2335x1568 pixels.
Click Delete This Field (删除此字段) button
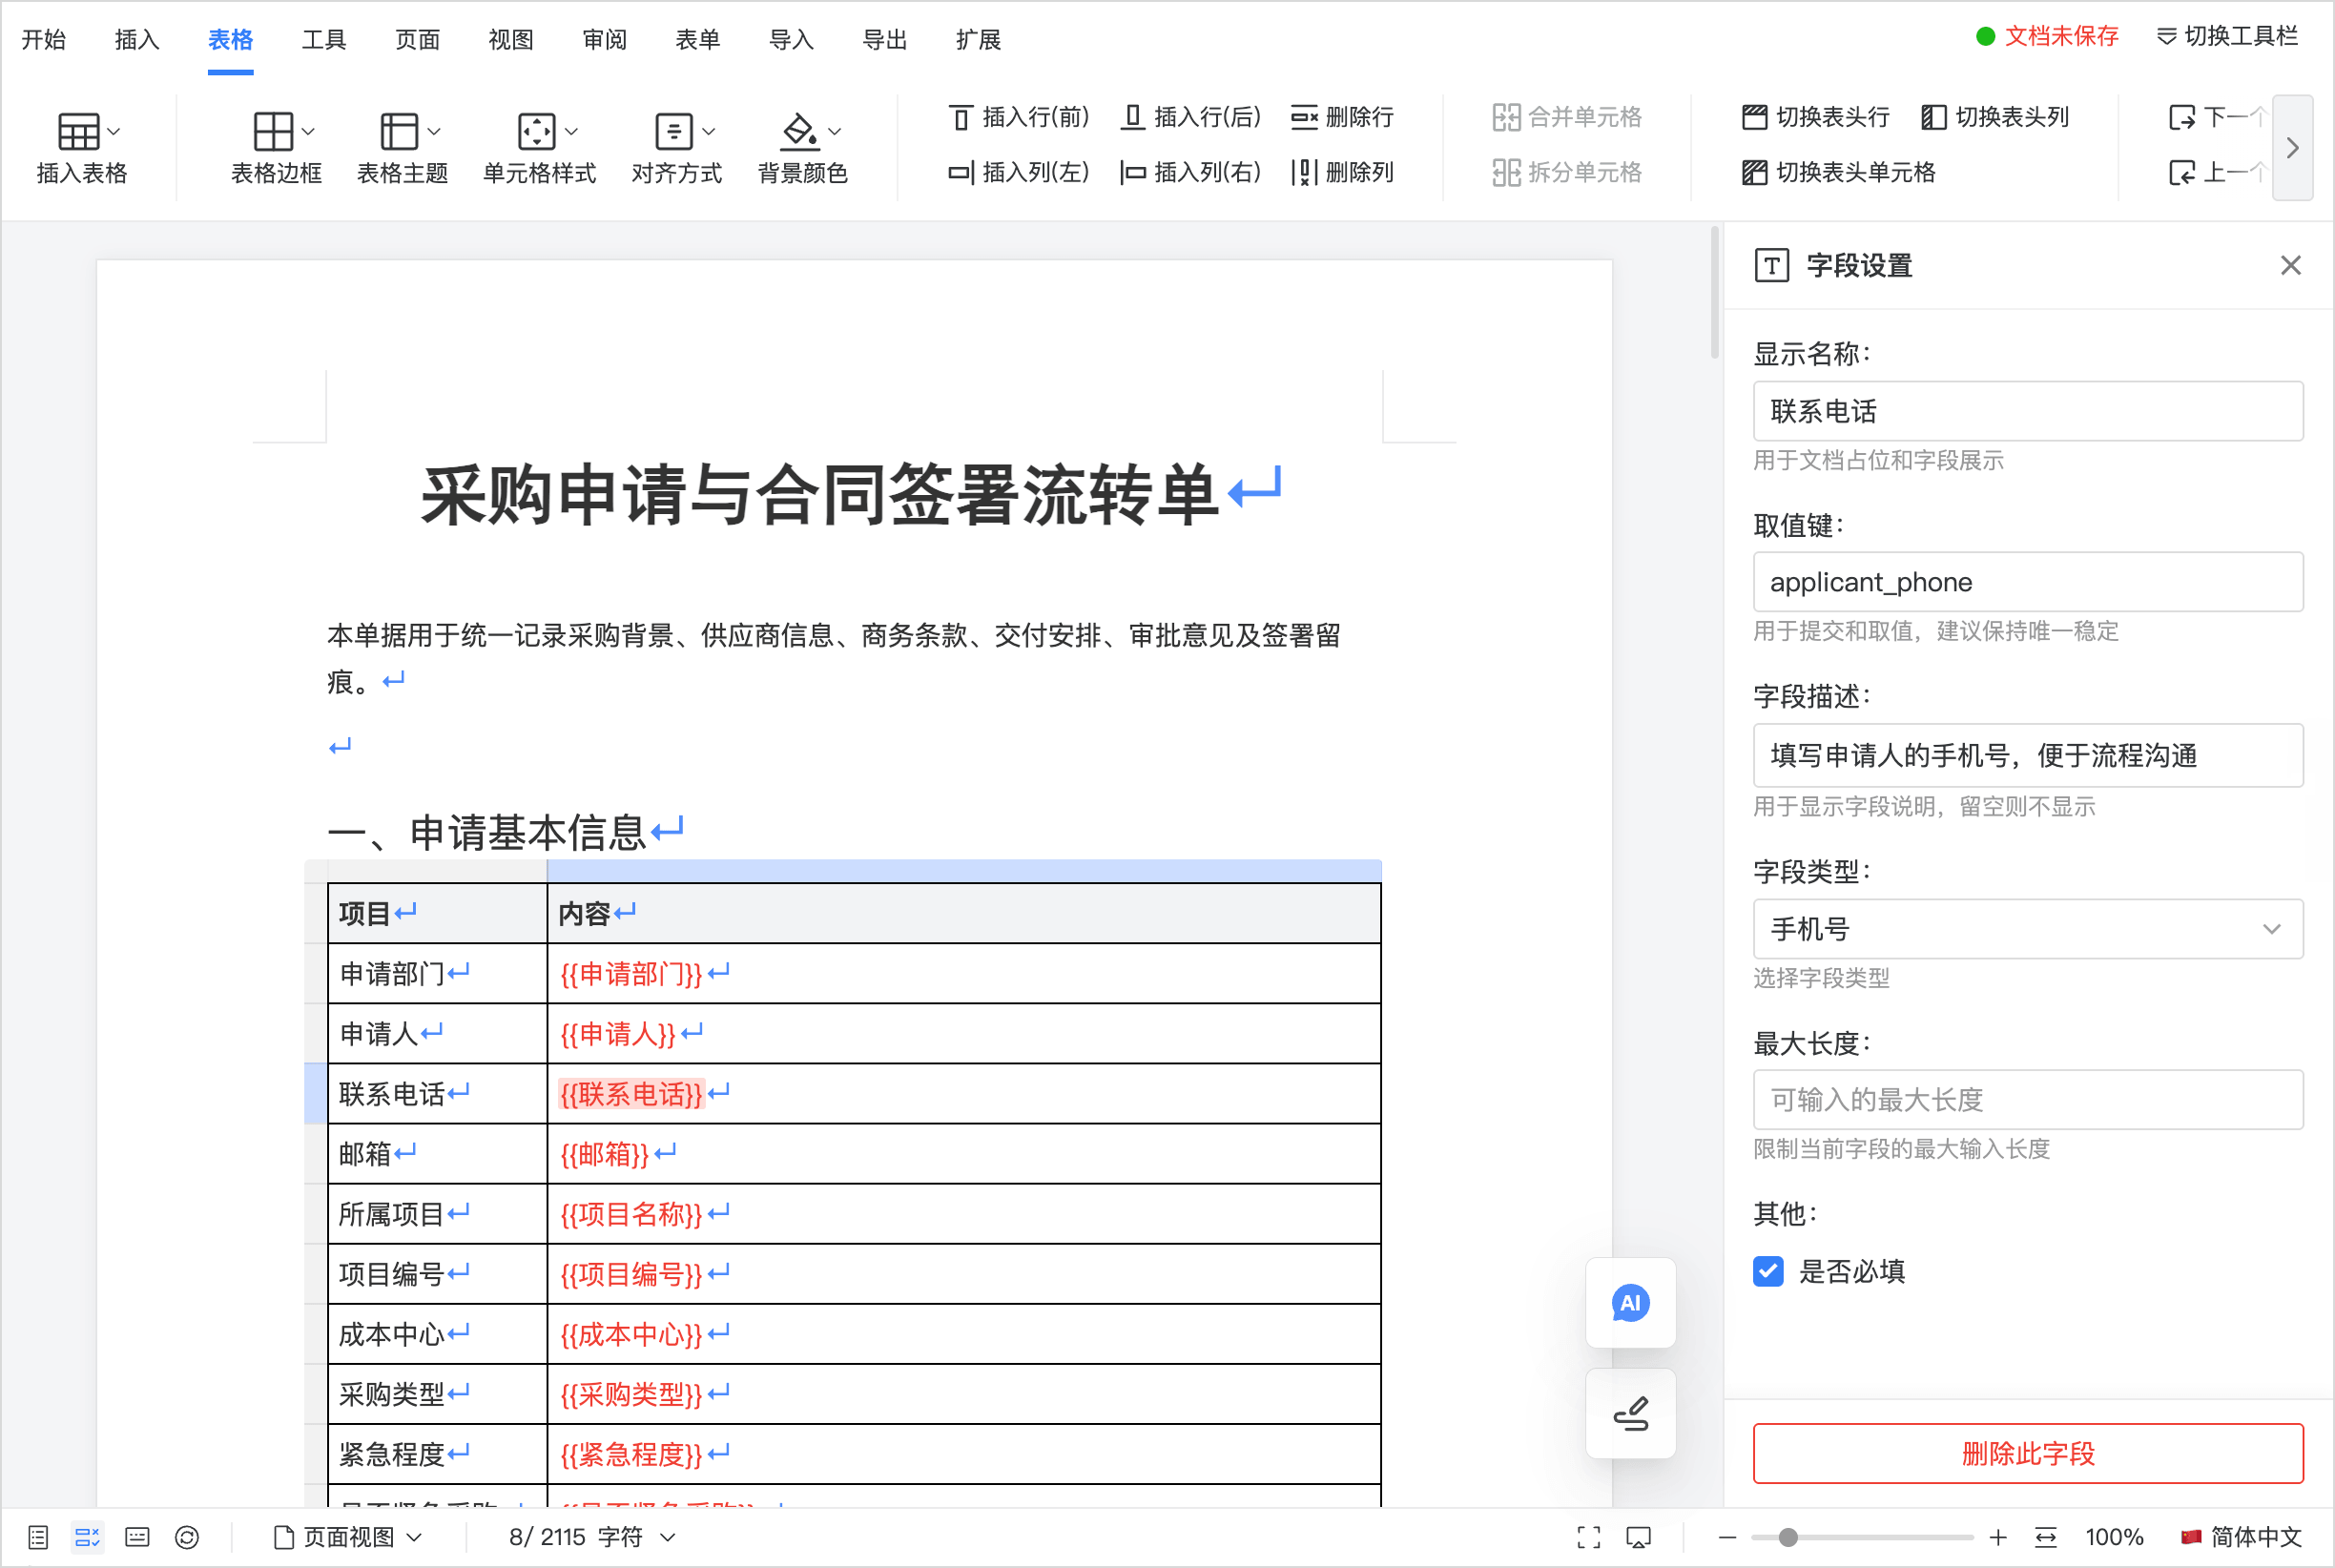pyautogui.click(x=2028, y=1453)
